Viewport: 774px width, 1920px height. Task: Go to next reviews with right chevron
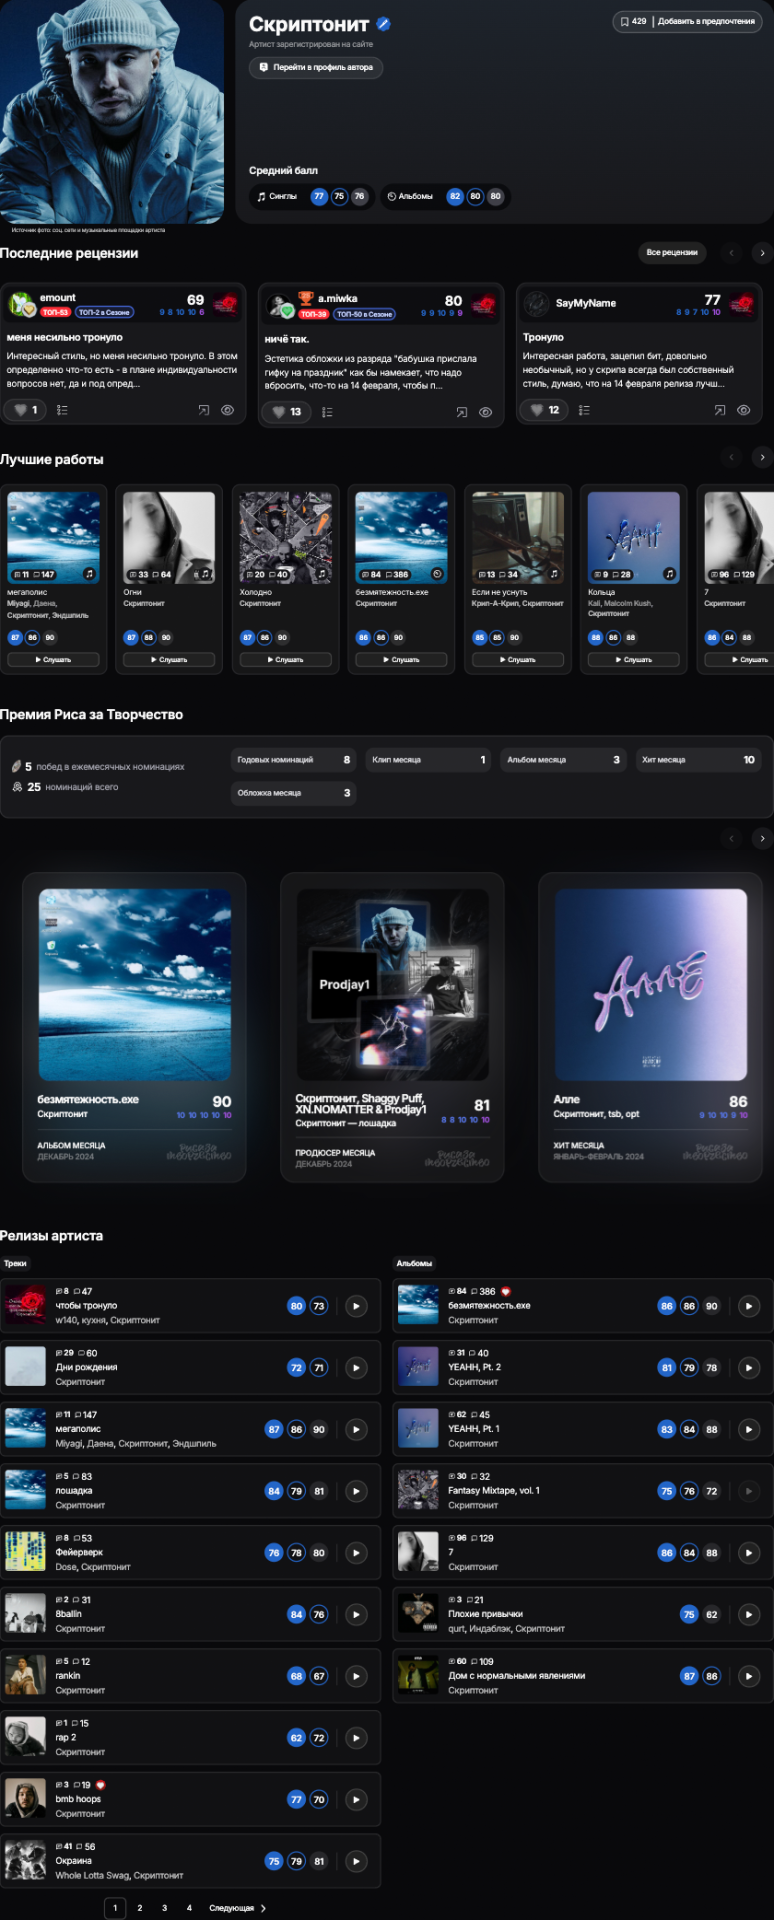pos(762,253)
